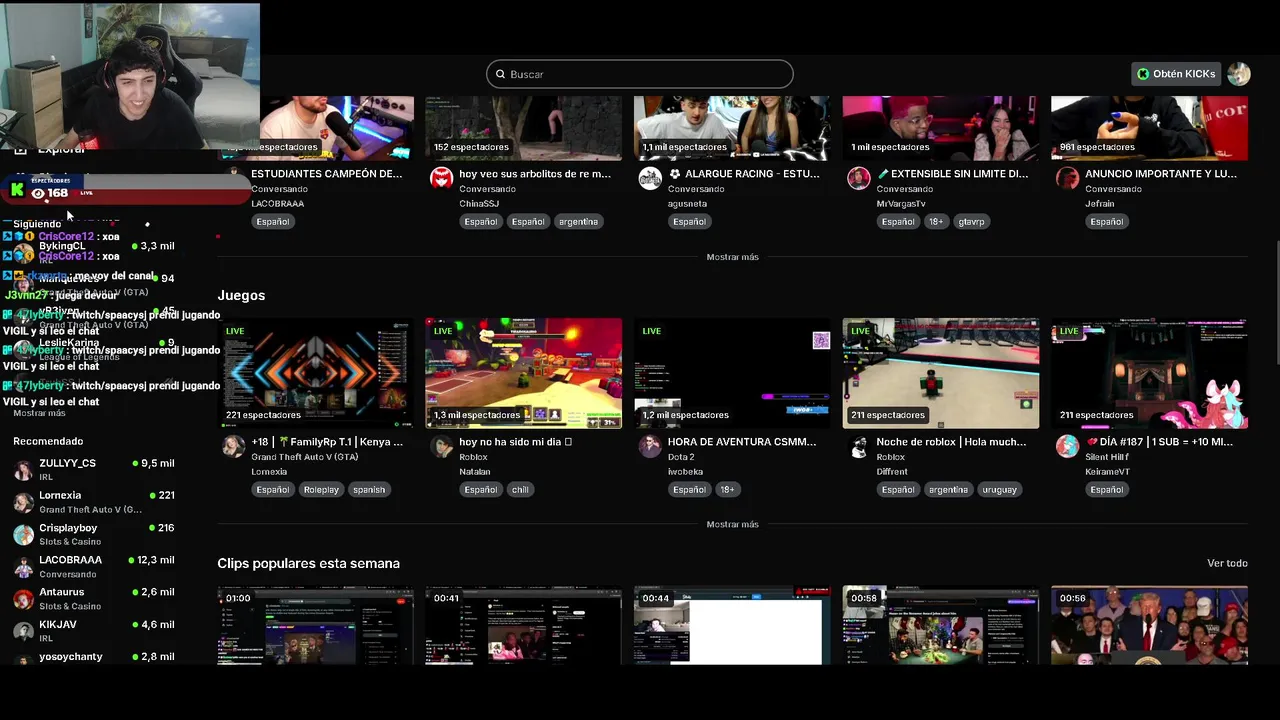
Task: Focus the Buscar search field
Action: coord(640,74)
